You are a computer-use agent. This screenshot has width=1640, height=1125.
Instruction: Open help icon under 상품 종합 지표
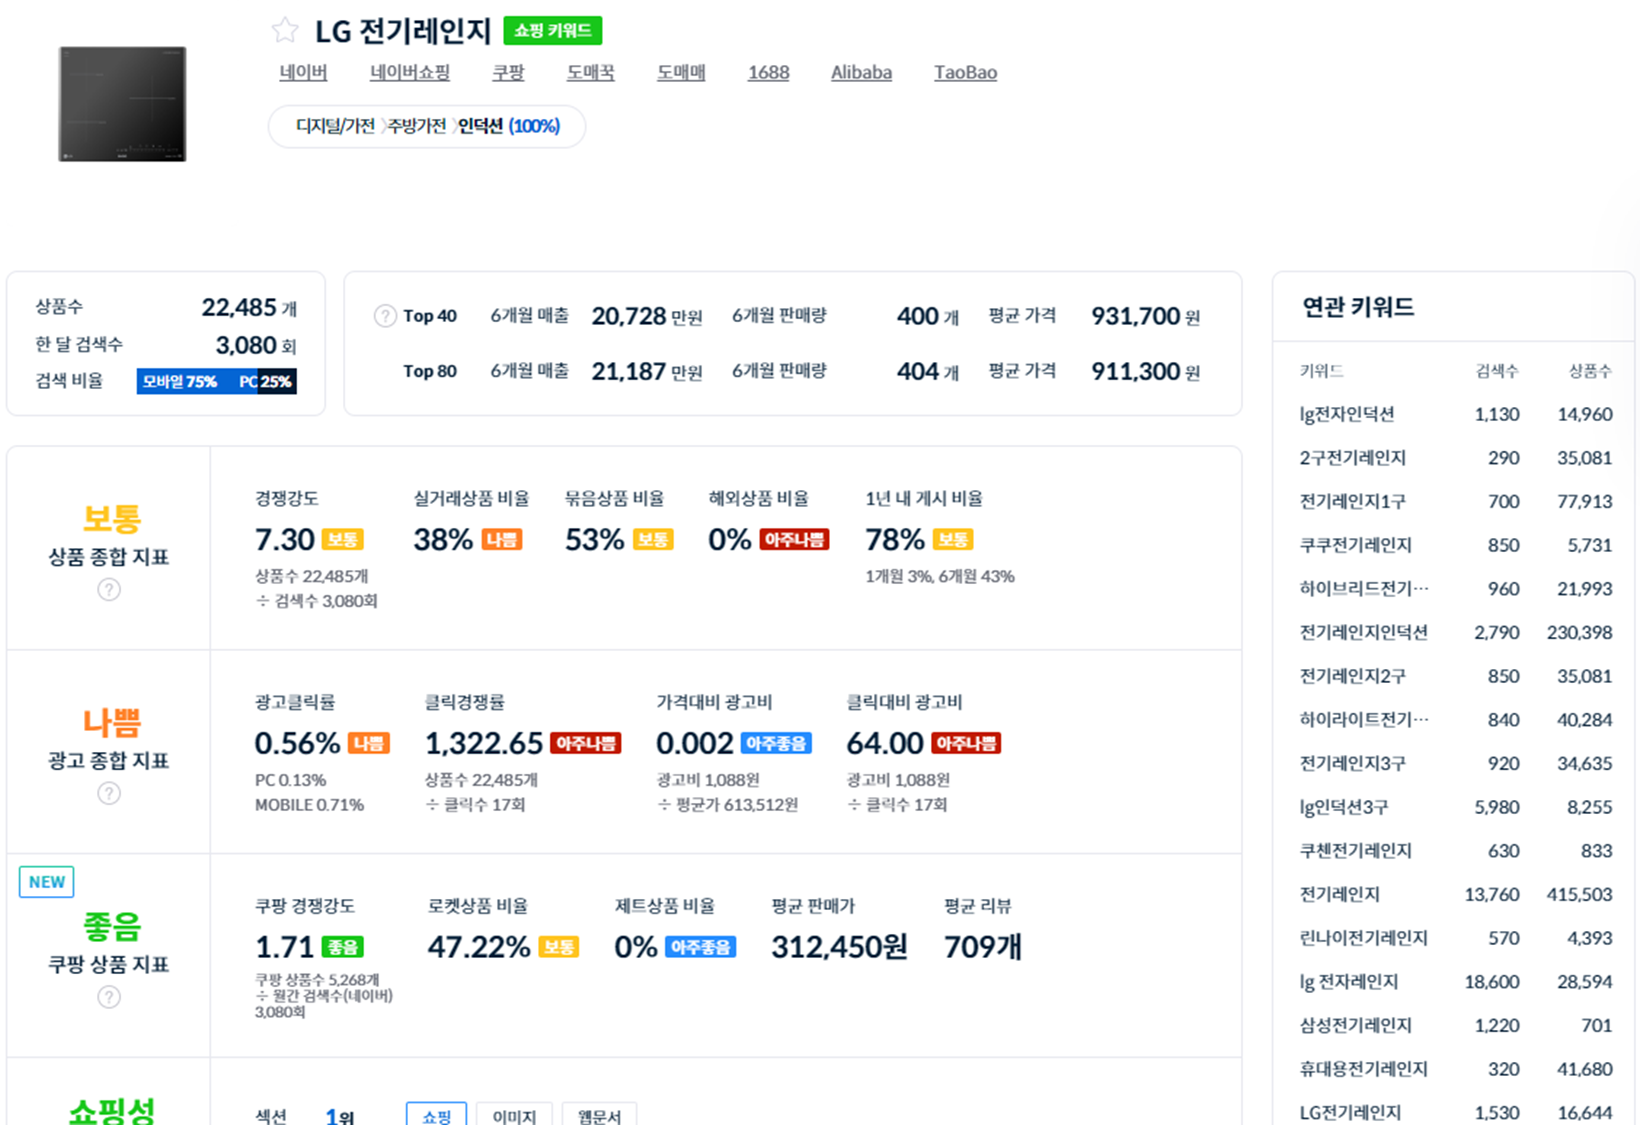tap(109, 590)
